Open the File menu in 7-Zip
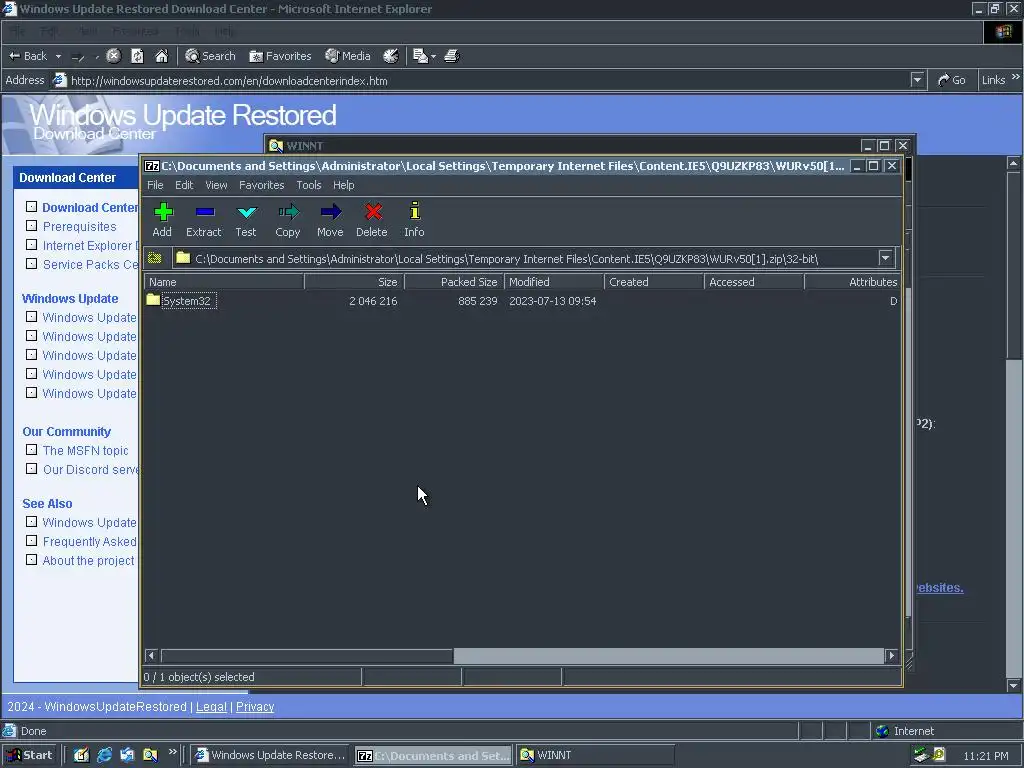Image resolution: width=1024 pixels, height=768 pixels. (155, 185)
